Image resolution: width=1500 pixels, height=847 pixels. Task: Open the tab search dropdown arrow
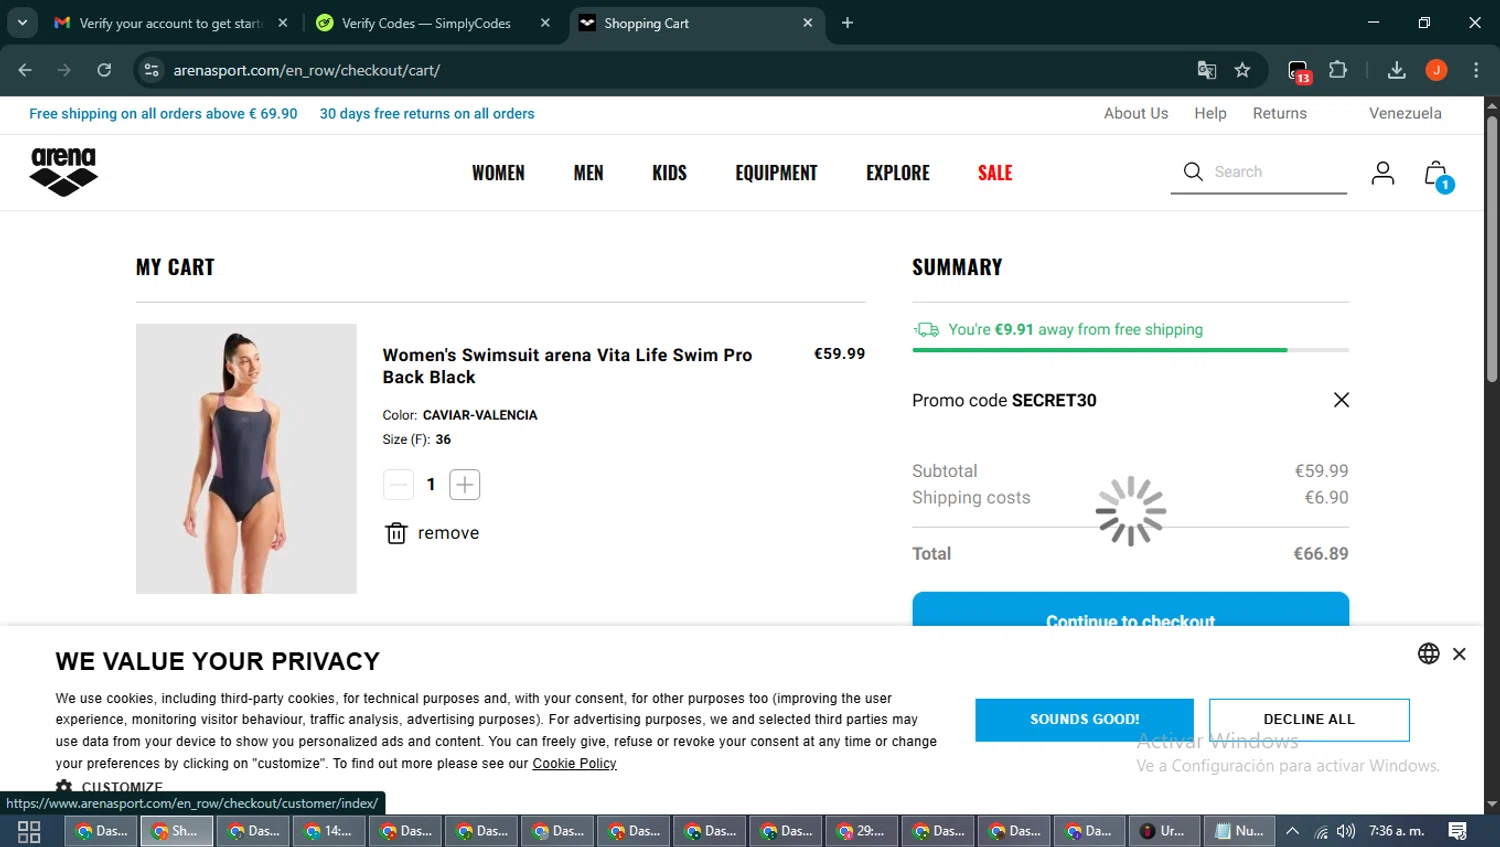click(22, 23)
